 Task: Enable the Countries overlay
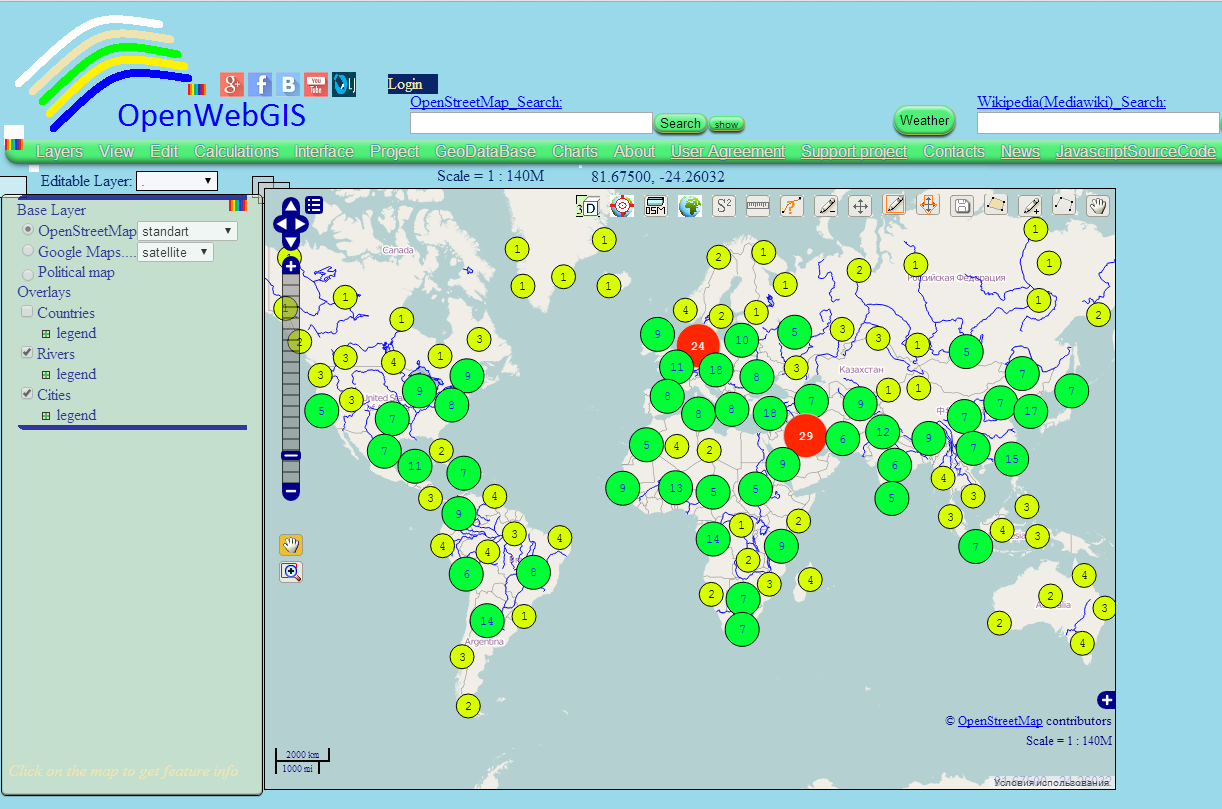point(27,312)
